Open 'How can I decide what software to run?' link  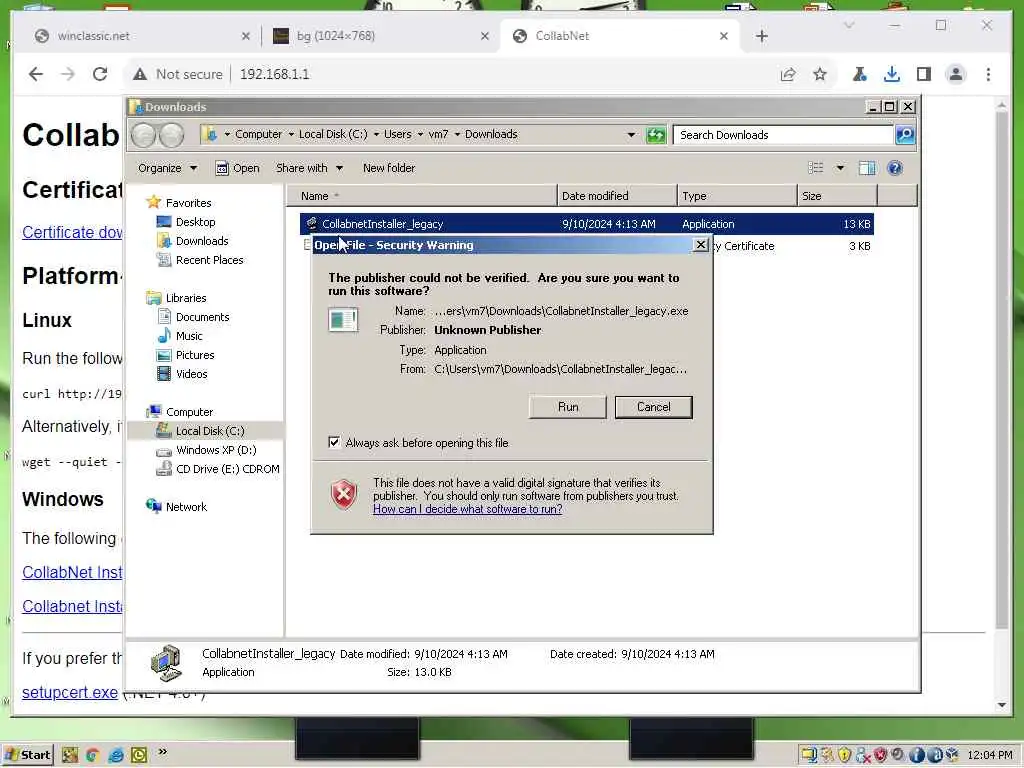tap(468, 509)
